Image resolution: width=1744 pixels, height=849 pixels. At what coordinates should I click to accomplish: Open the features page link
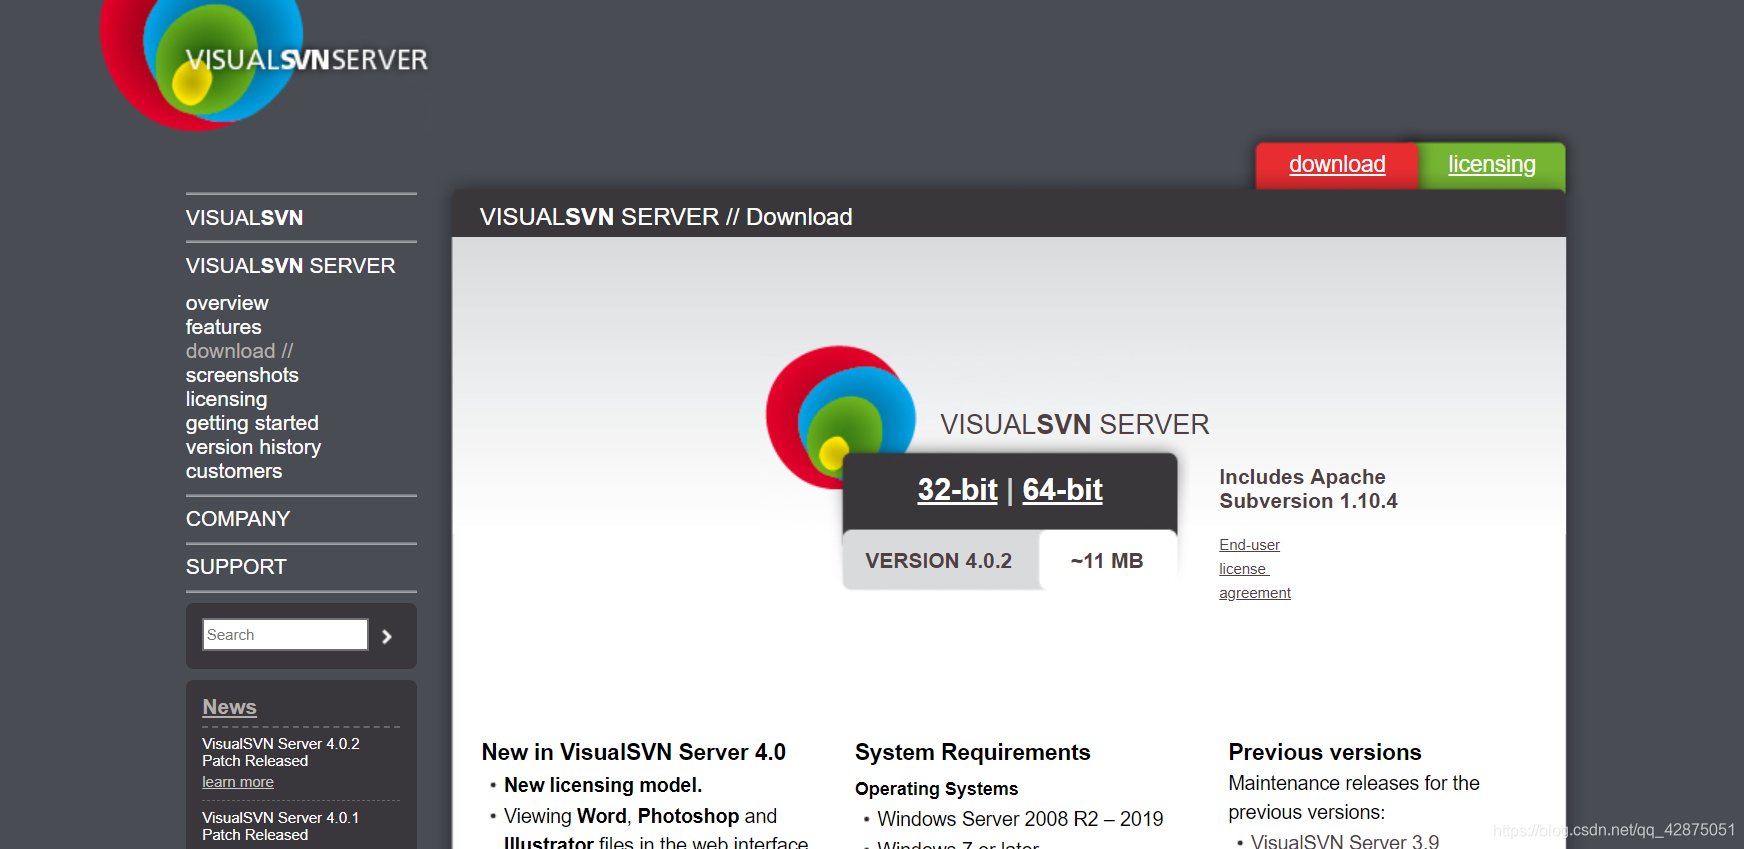click(x=223, y=327)
